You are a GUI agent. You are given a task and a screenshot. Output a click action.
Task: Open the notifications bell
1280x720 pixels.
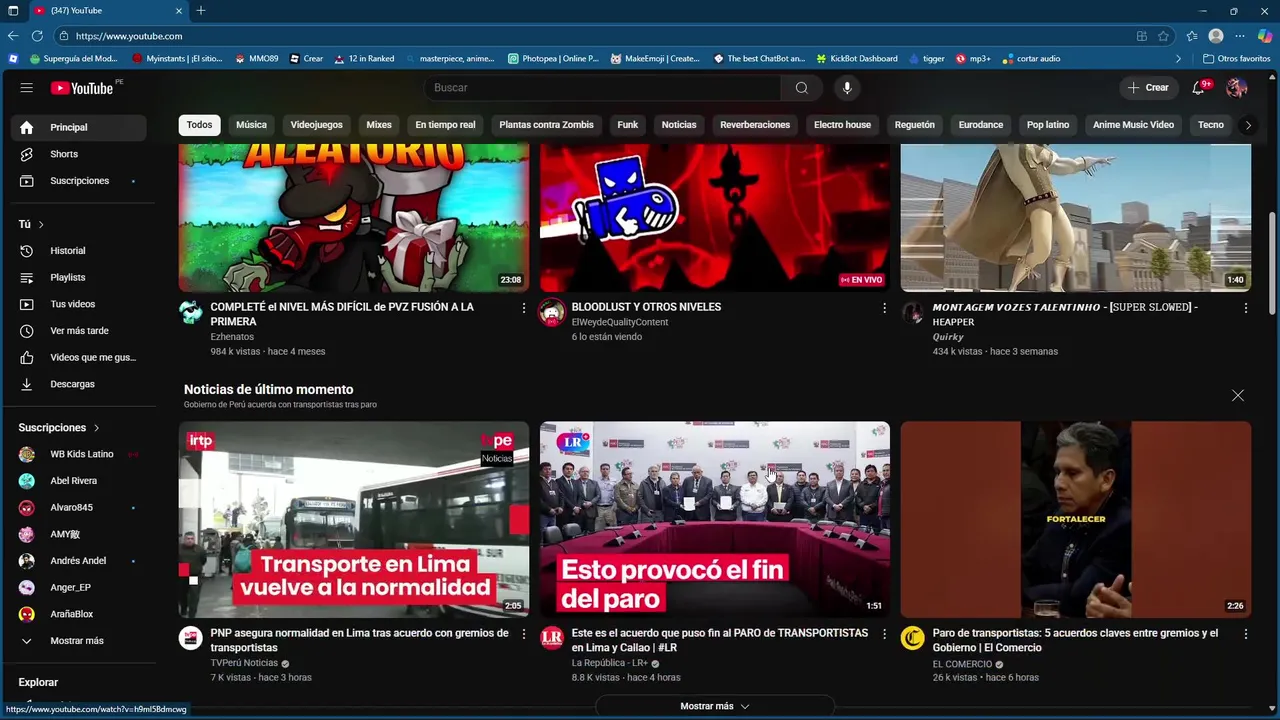coord(1198,88)
